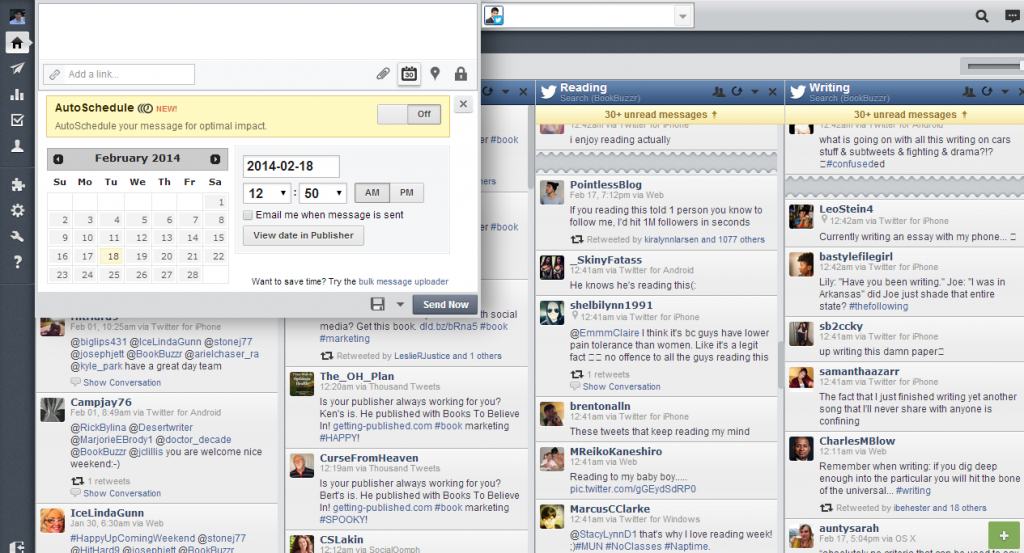1024x553 pixels.
Task: Refresh the Reading stream
Action: 737,92
